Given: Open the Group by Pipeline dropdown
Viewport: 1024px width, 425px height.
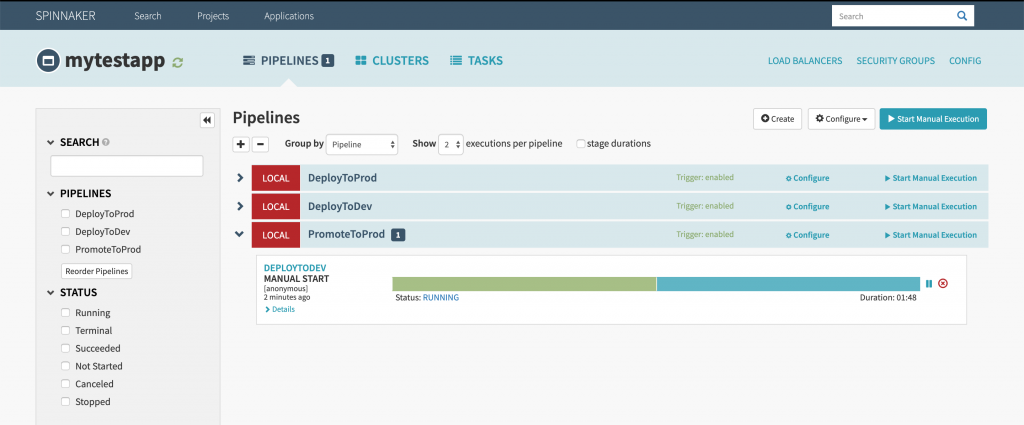Looking at the screenshot, I should pos(363,144).
